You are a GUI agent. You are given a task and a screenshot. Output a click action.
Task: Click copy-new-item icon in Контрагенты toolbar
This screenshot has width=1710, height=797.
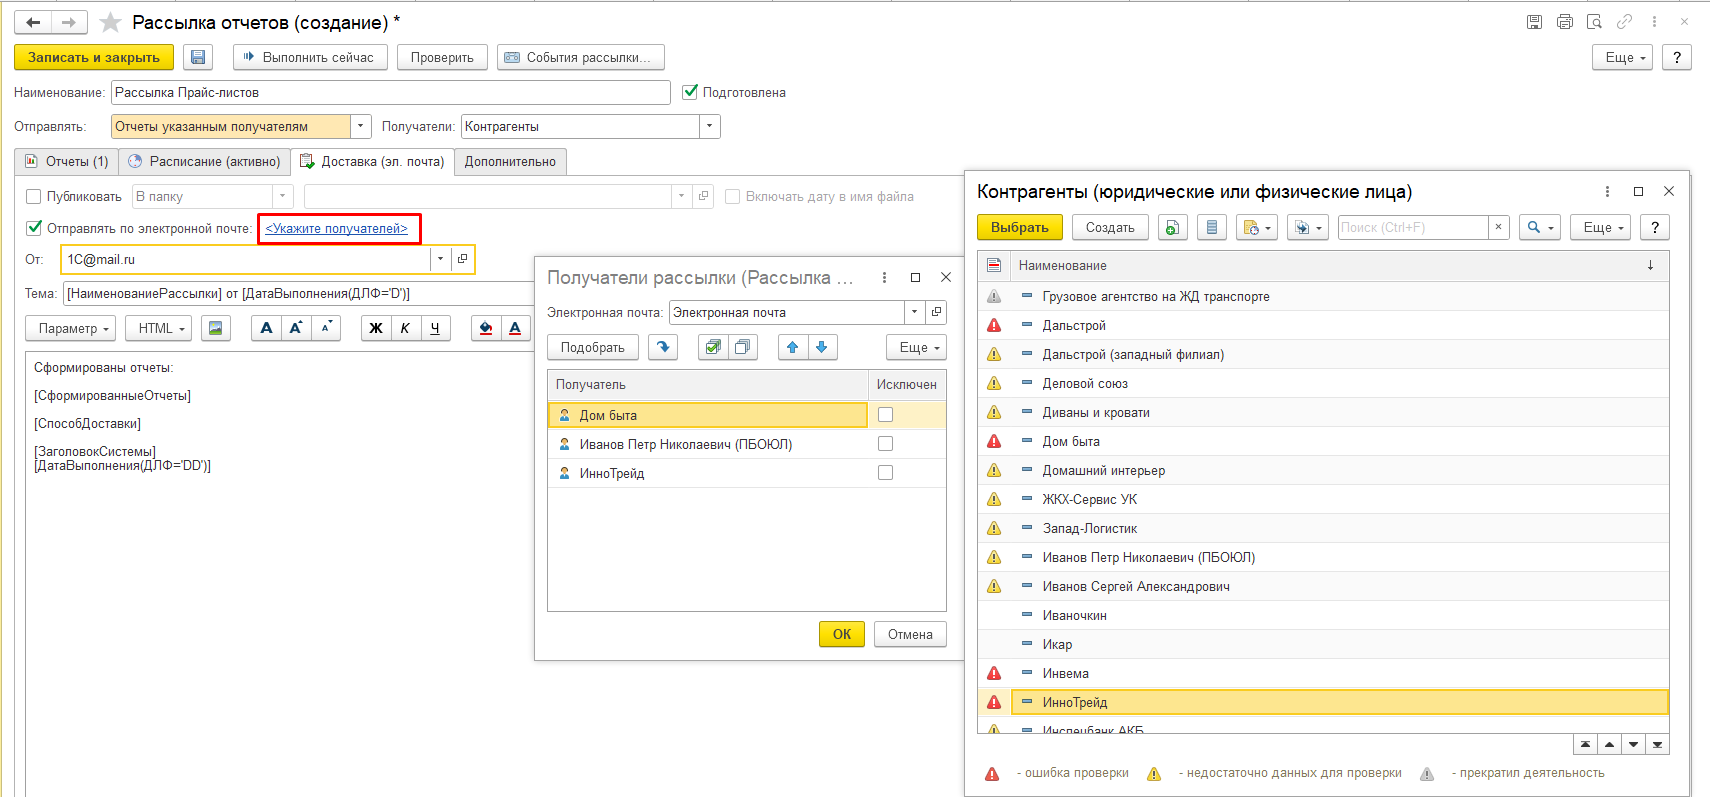tap(1172, 227)
